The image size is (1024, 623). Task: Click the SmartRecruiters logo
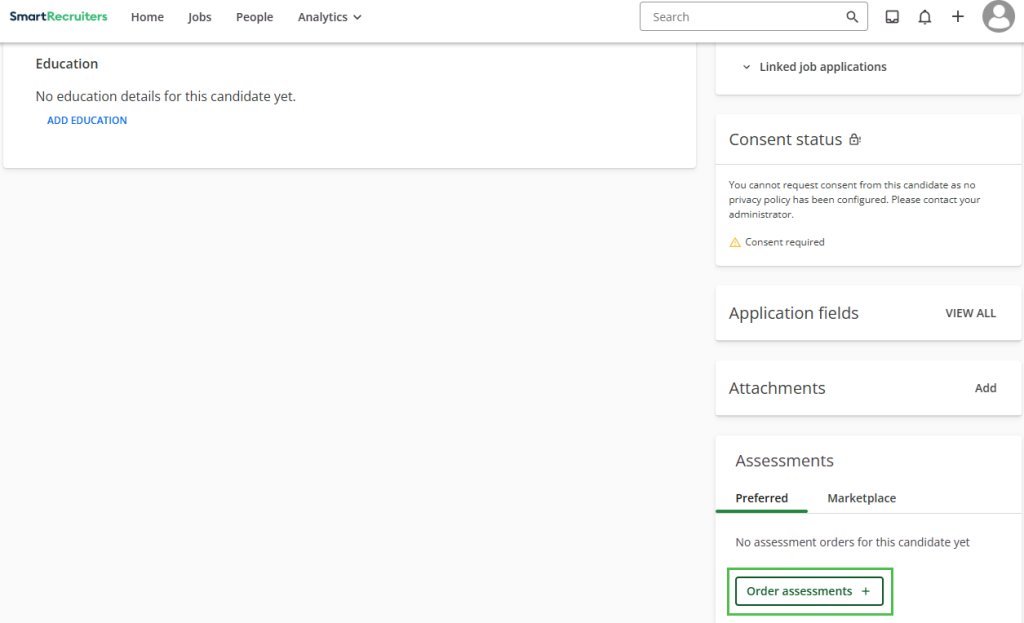(58, 17)
